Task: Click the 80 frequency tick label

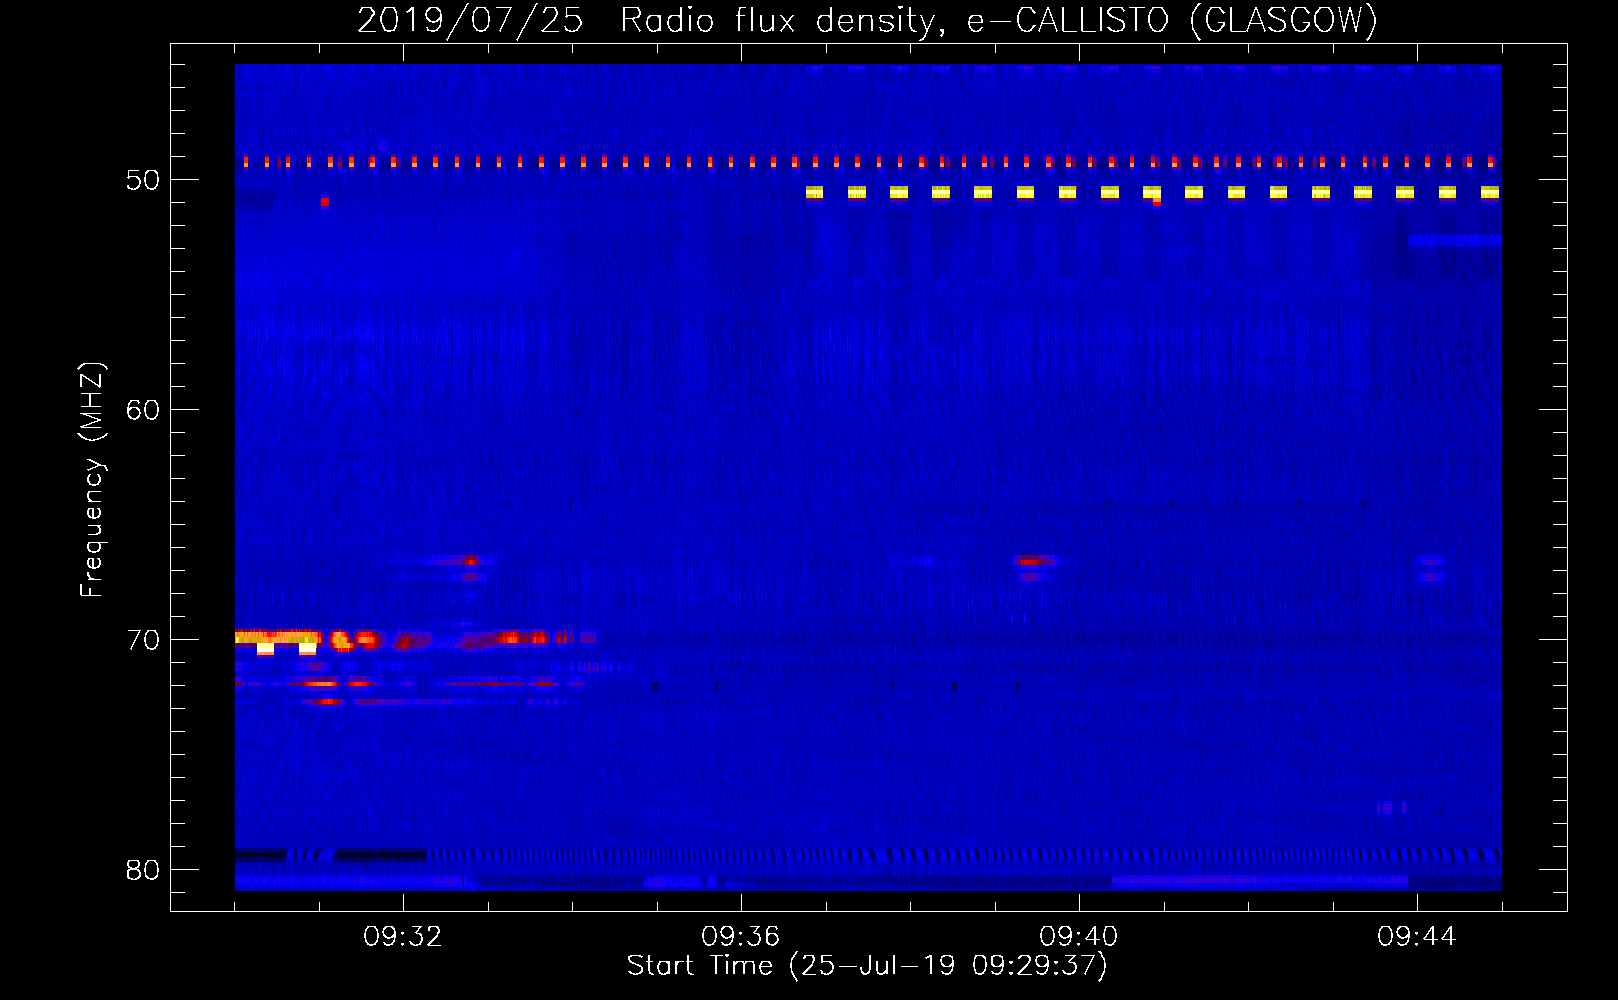Action: (x=143, y=870)
